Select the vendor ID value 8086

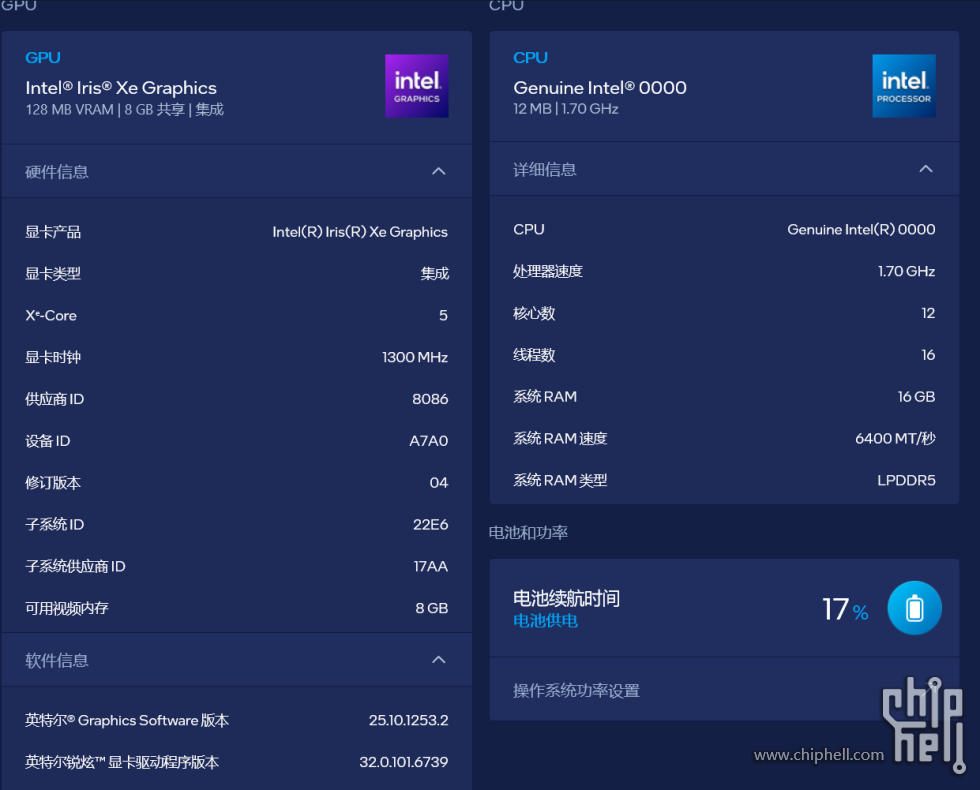(x=430, y=399)
